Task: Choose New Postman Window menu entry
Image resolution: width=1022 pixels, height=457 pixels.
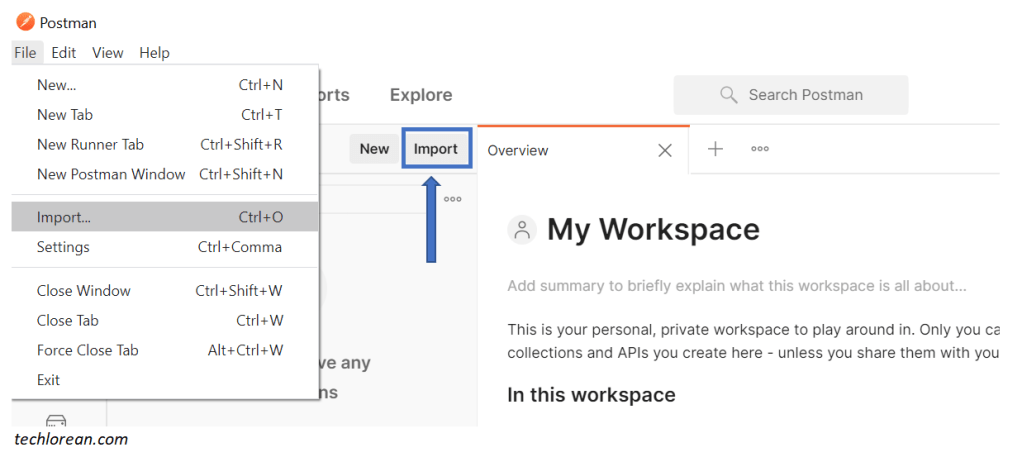Action: click(x=165, y=175)
